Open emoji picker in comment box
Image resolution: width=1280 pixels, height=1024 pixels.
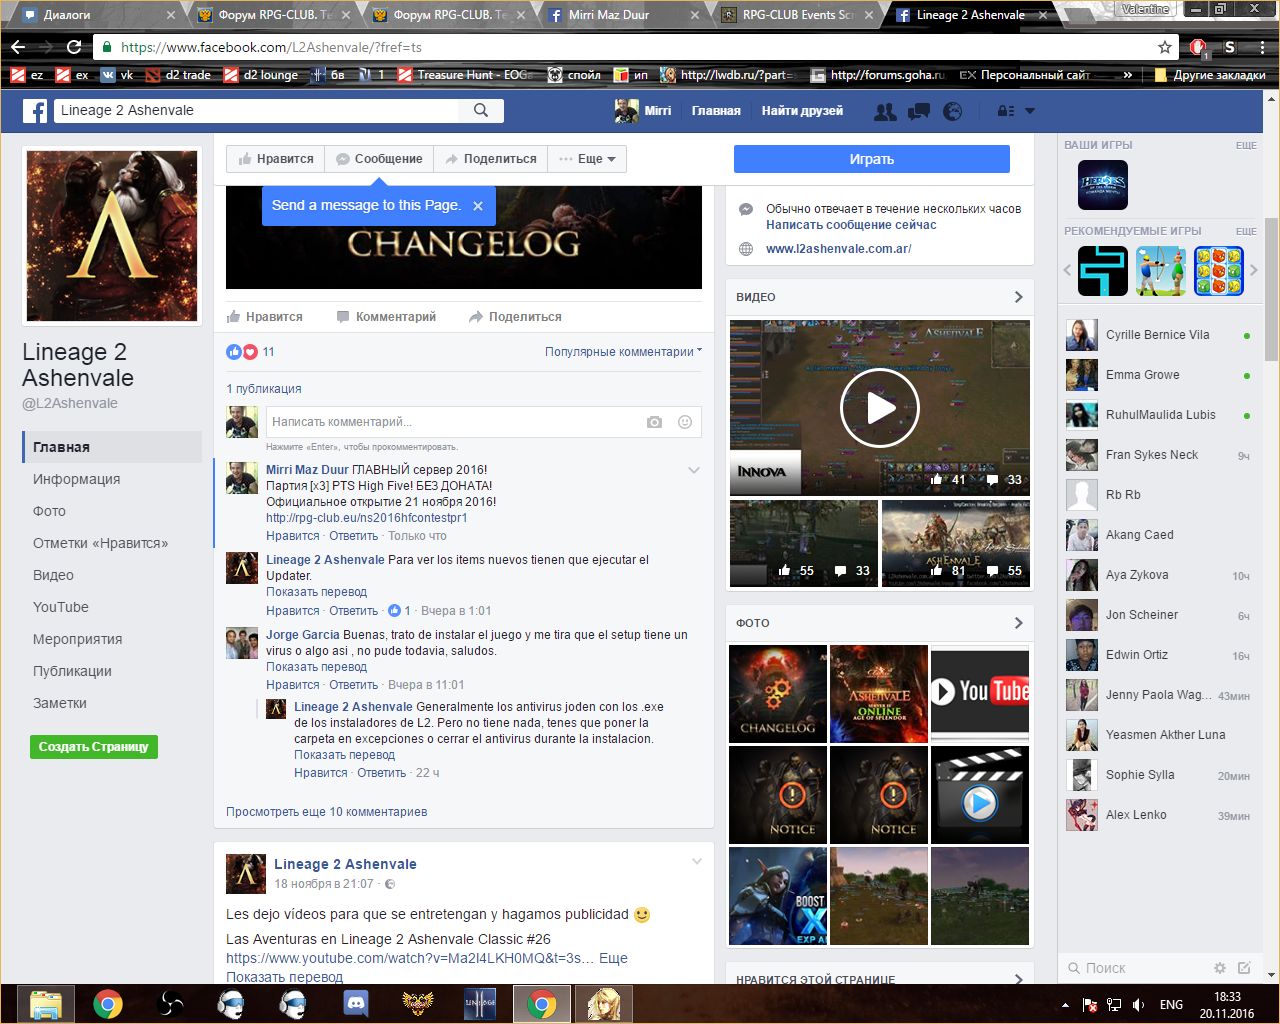[x=685, y=422]
